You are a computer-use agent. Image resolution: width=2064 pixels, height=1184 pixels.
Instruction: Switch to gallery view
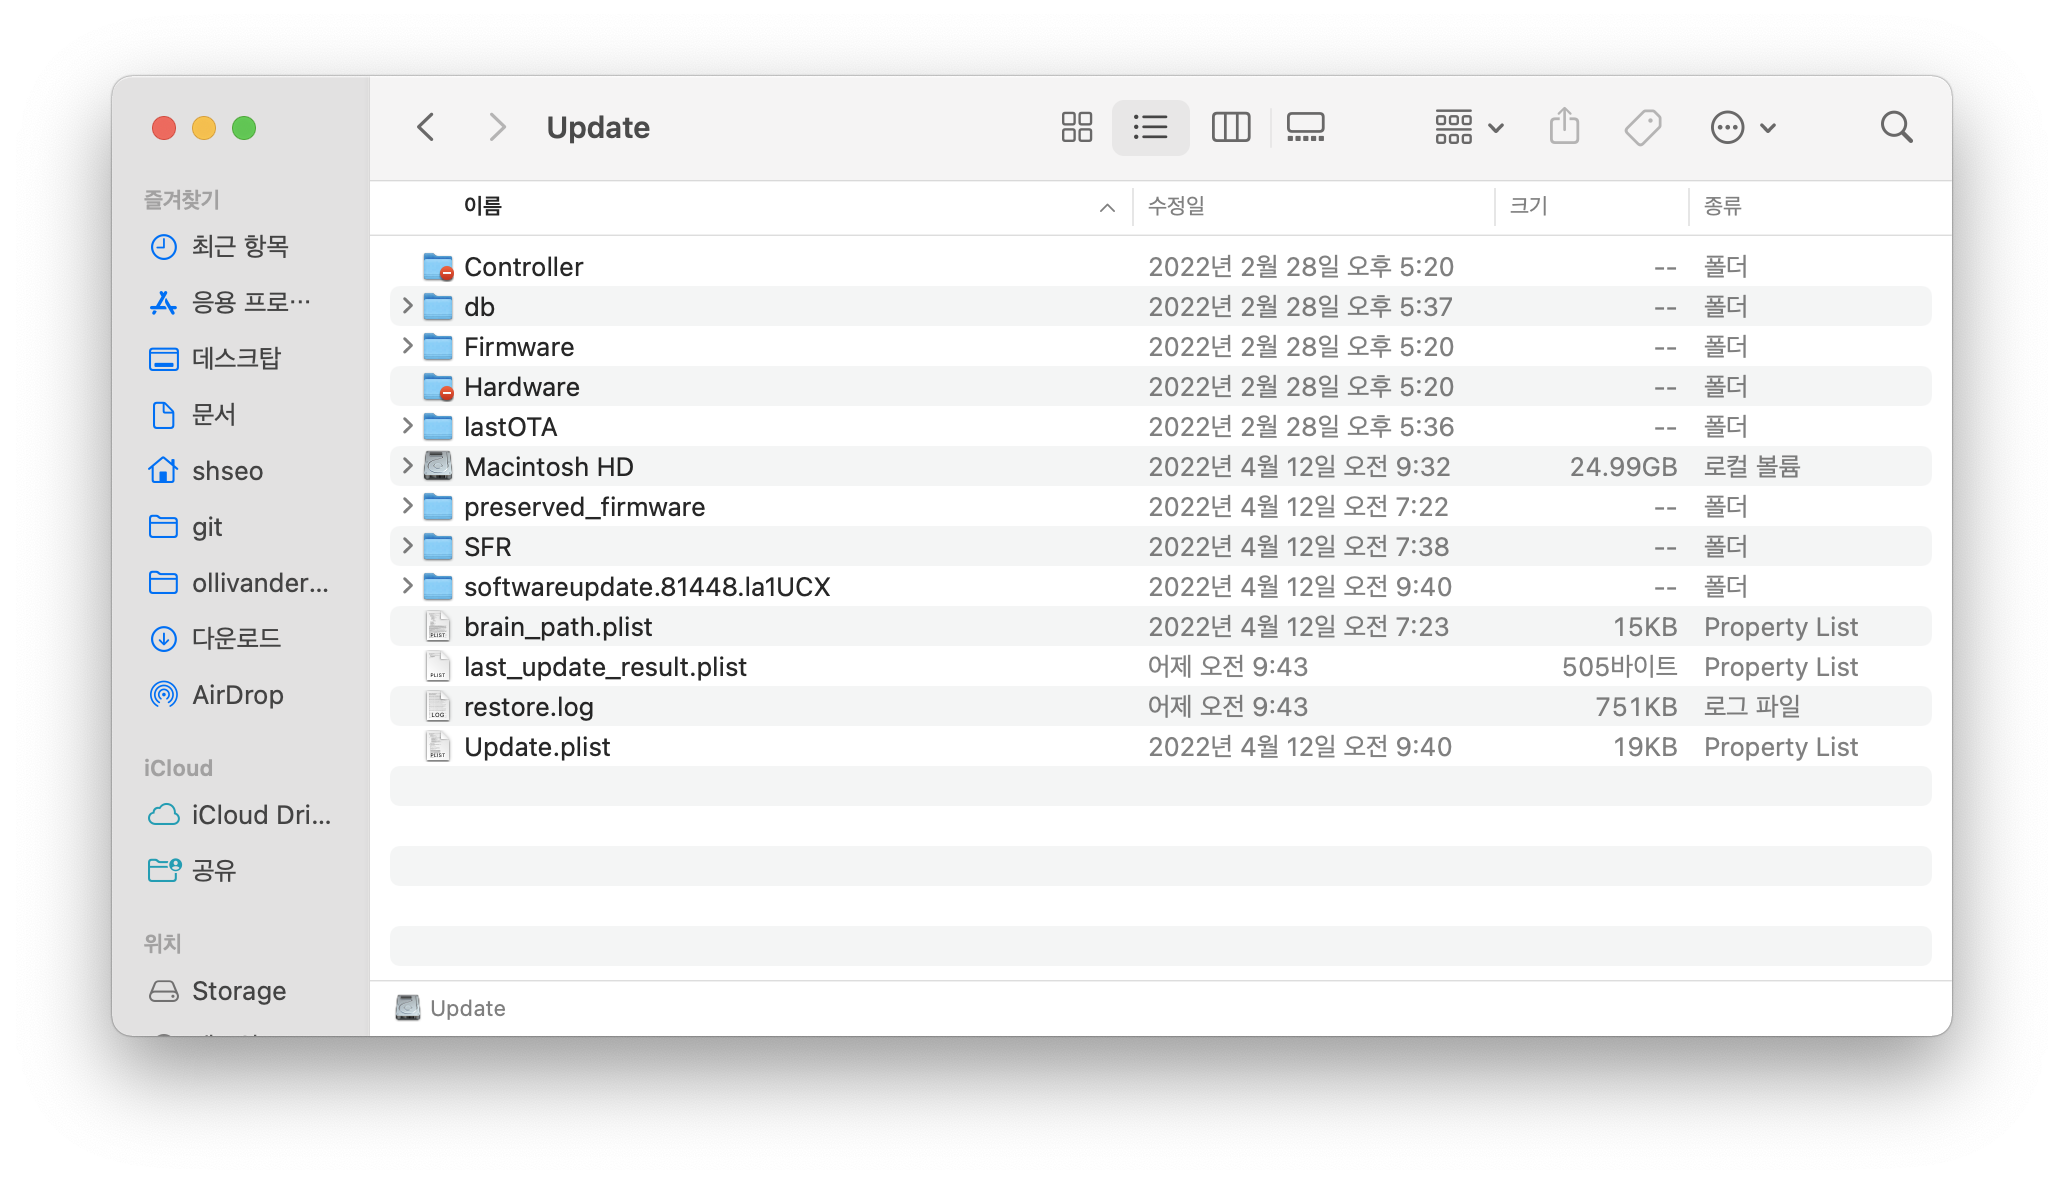[x=1305, y=127]
